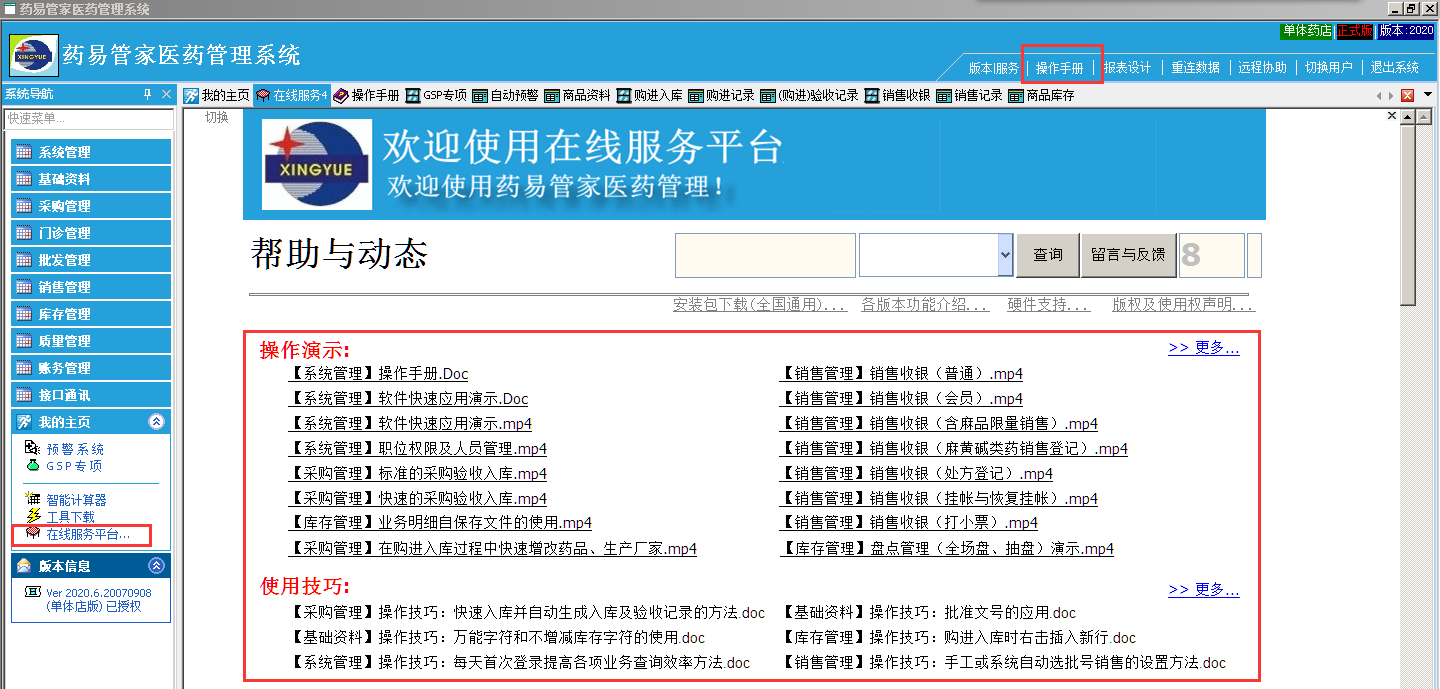Screen dimensions: 1440x689
Task: Open the tab list dropdown arrow in tab bar
Action: (1428, 95)
